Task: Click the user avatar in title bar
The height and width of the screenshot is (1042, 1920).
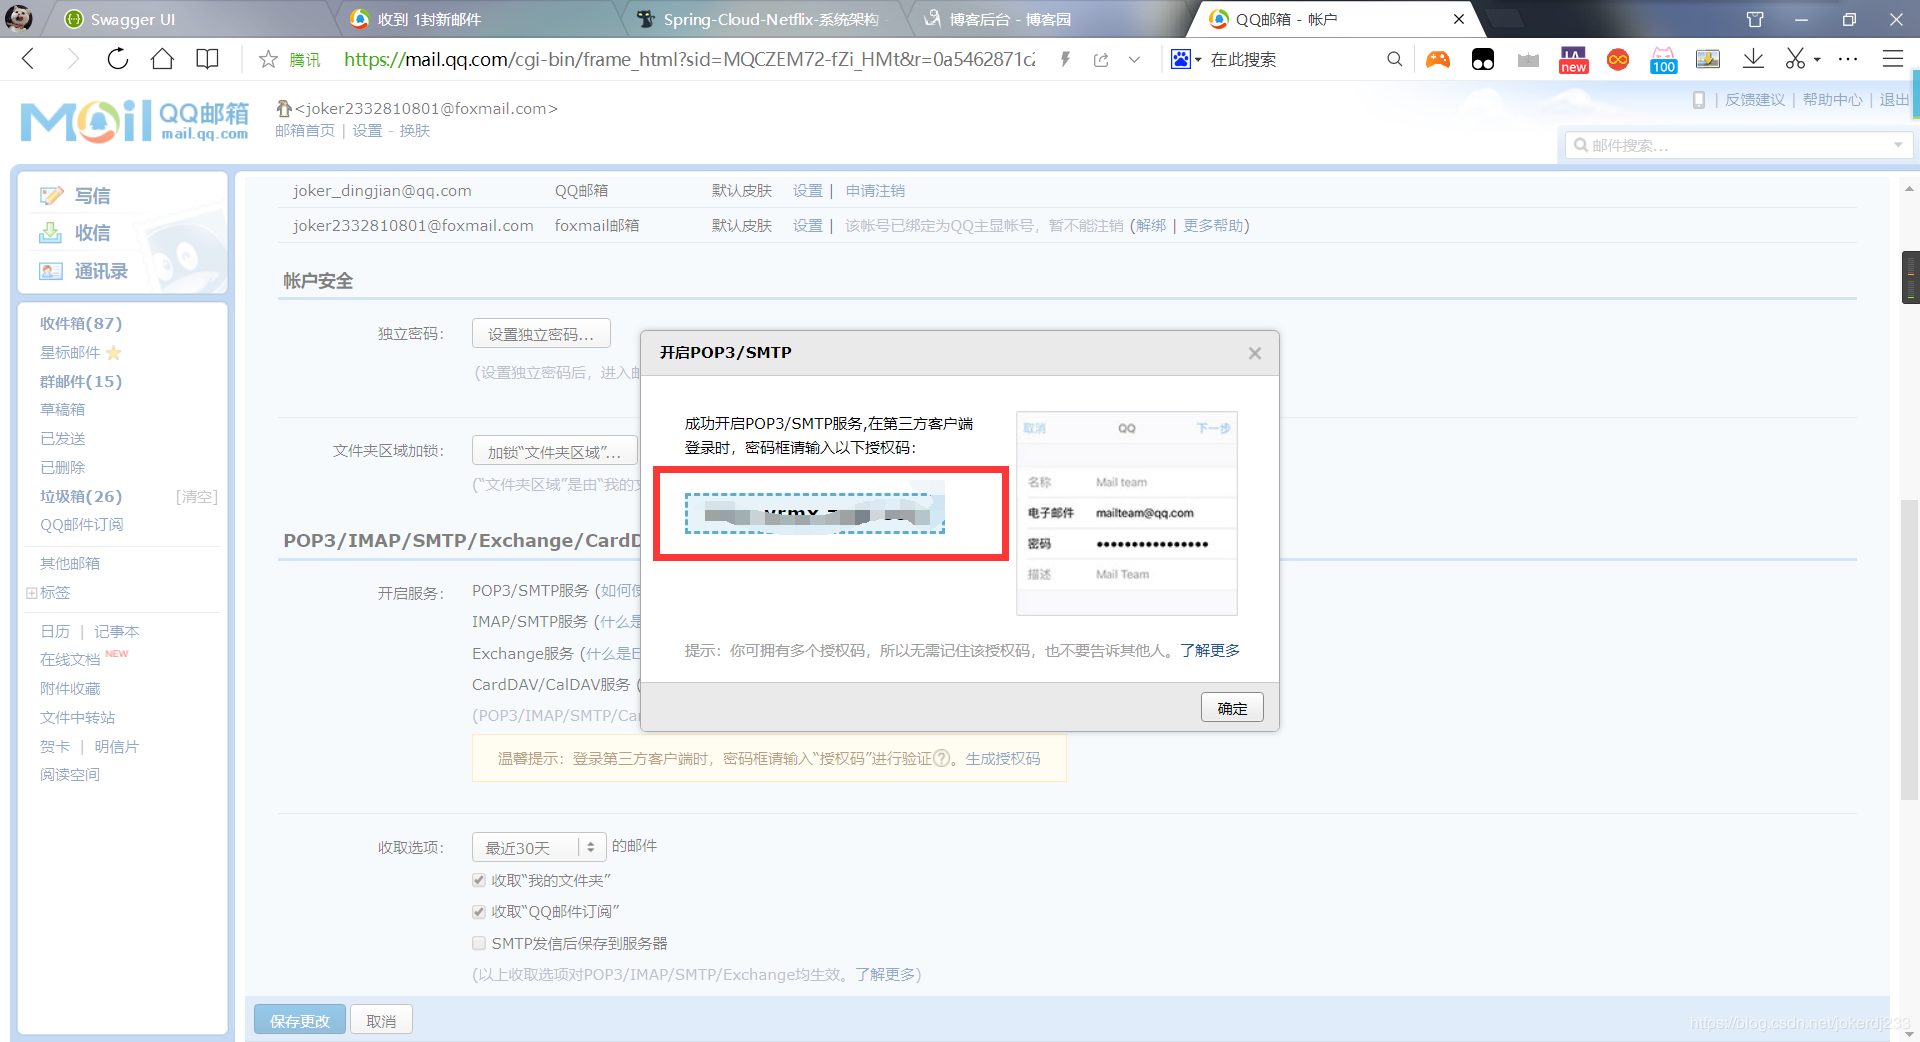Action: [x=18, y=19]
